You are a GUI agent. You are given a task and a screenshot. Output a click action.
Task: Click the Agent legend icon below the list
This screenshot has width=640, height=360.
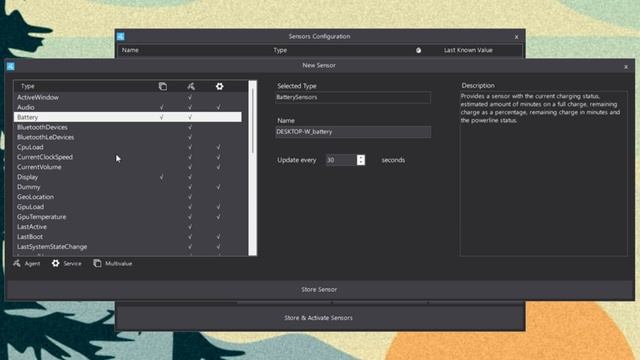click(x=17, y=263)
